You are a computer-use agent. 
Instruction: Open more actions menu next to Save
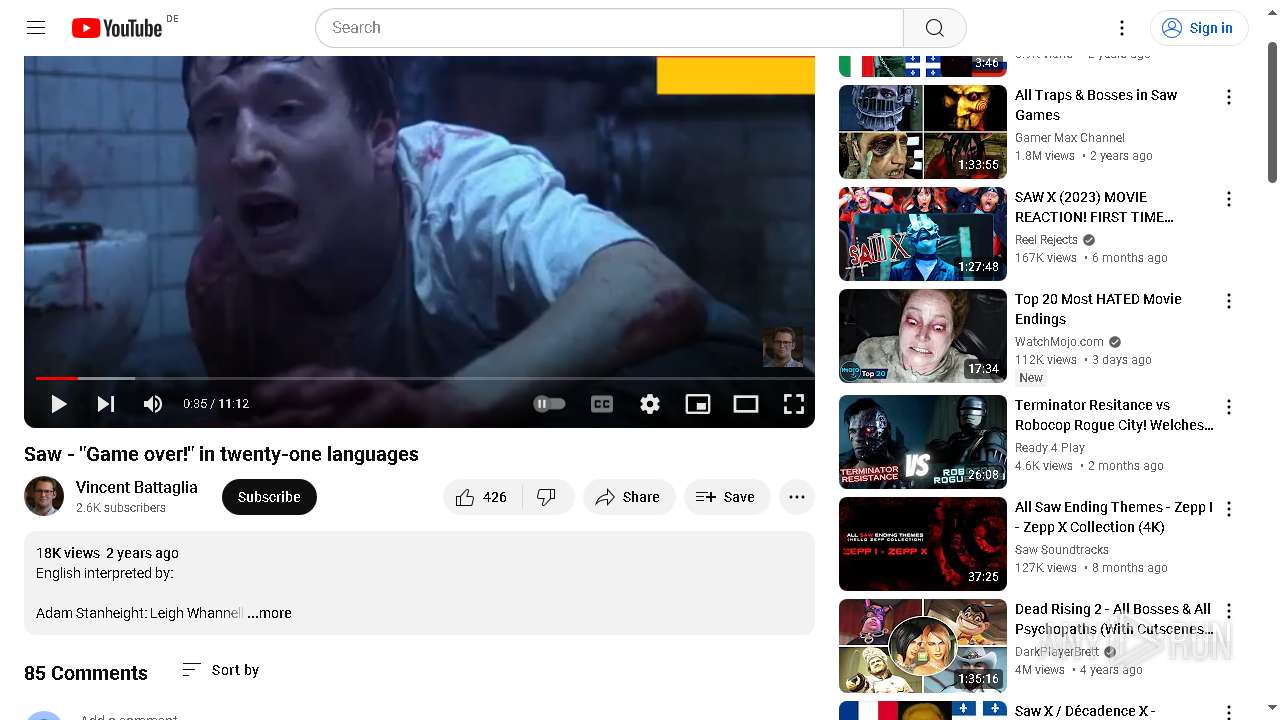click(x=797, y=497)
